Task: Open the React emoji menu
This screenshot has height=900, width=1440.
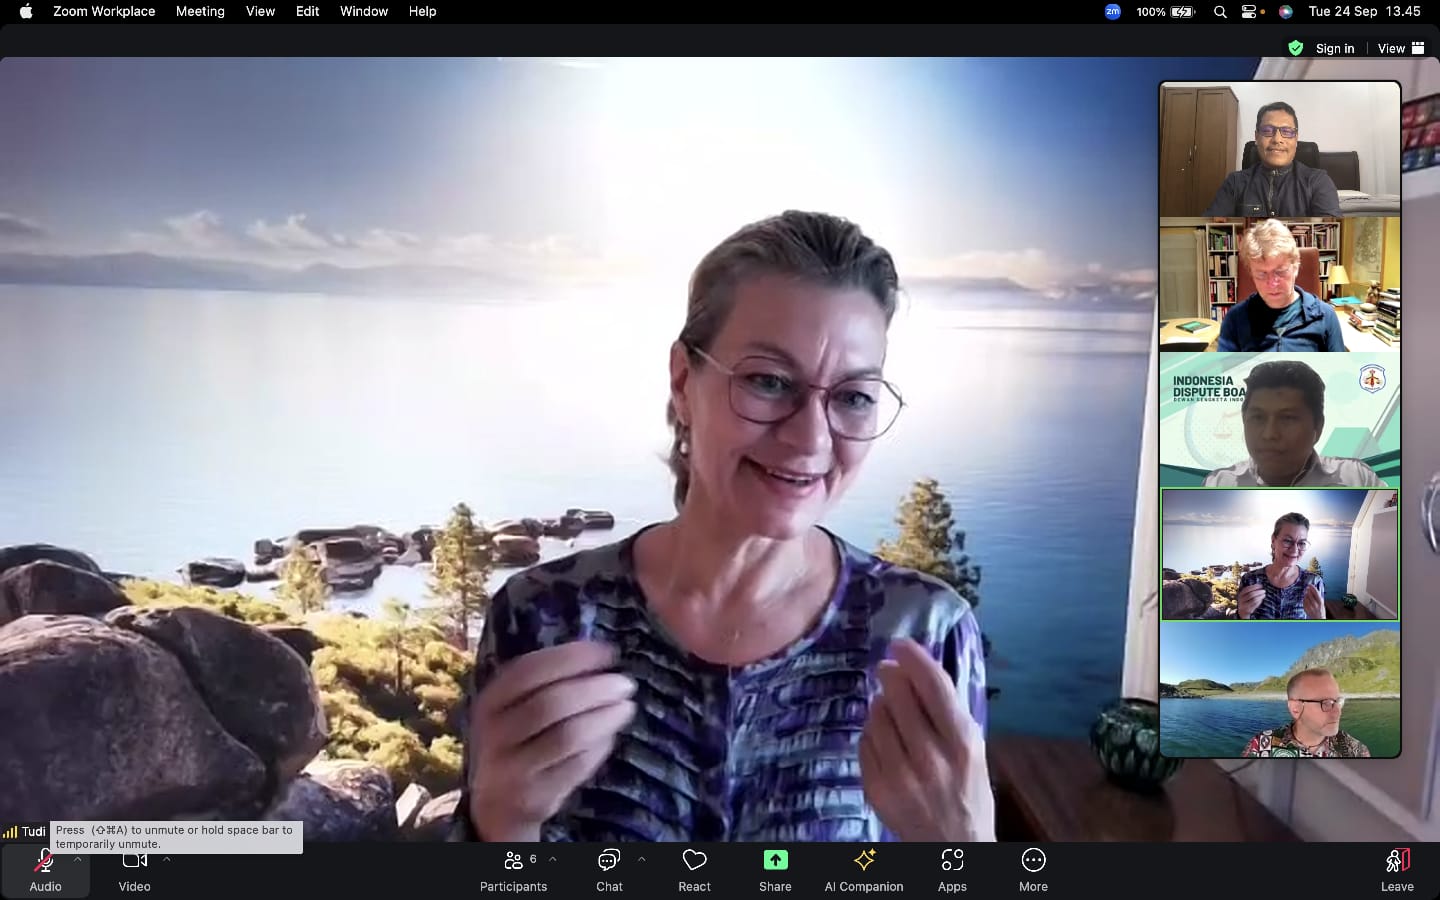Action: pos(694,870)
